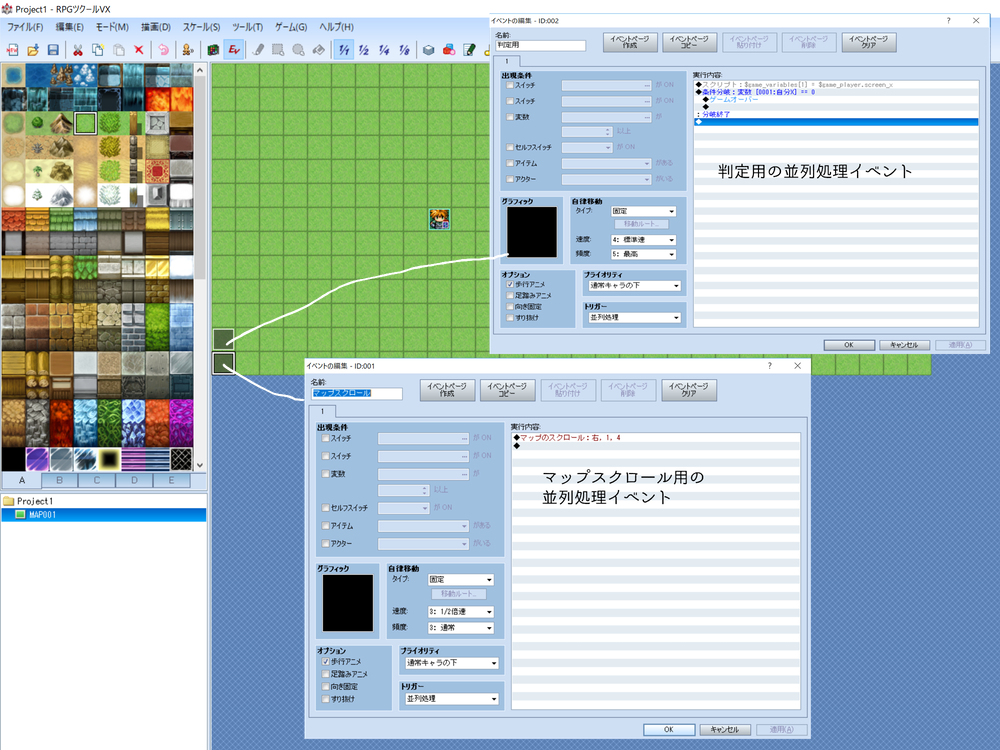This screenshot has width=1000, height=750.
Task: Select the Rectangle drawing tool
Action: 278,50
